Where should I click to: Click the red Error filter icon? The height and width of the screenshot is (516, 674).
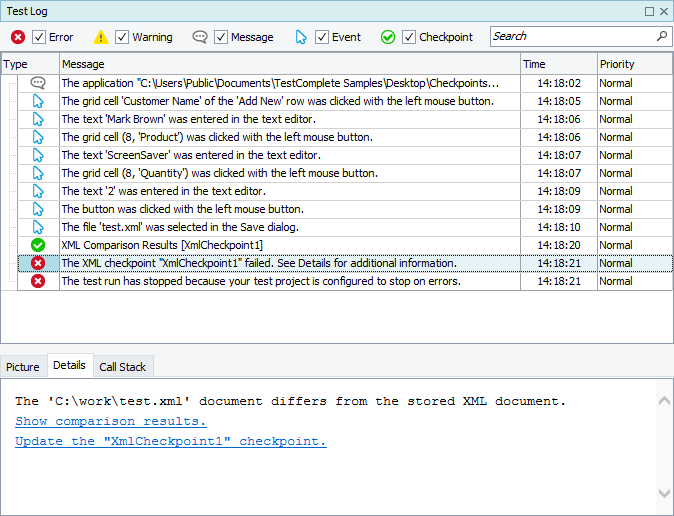click(18, 37)
